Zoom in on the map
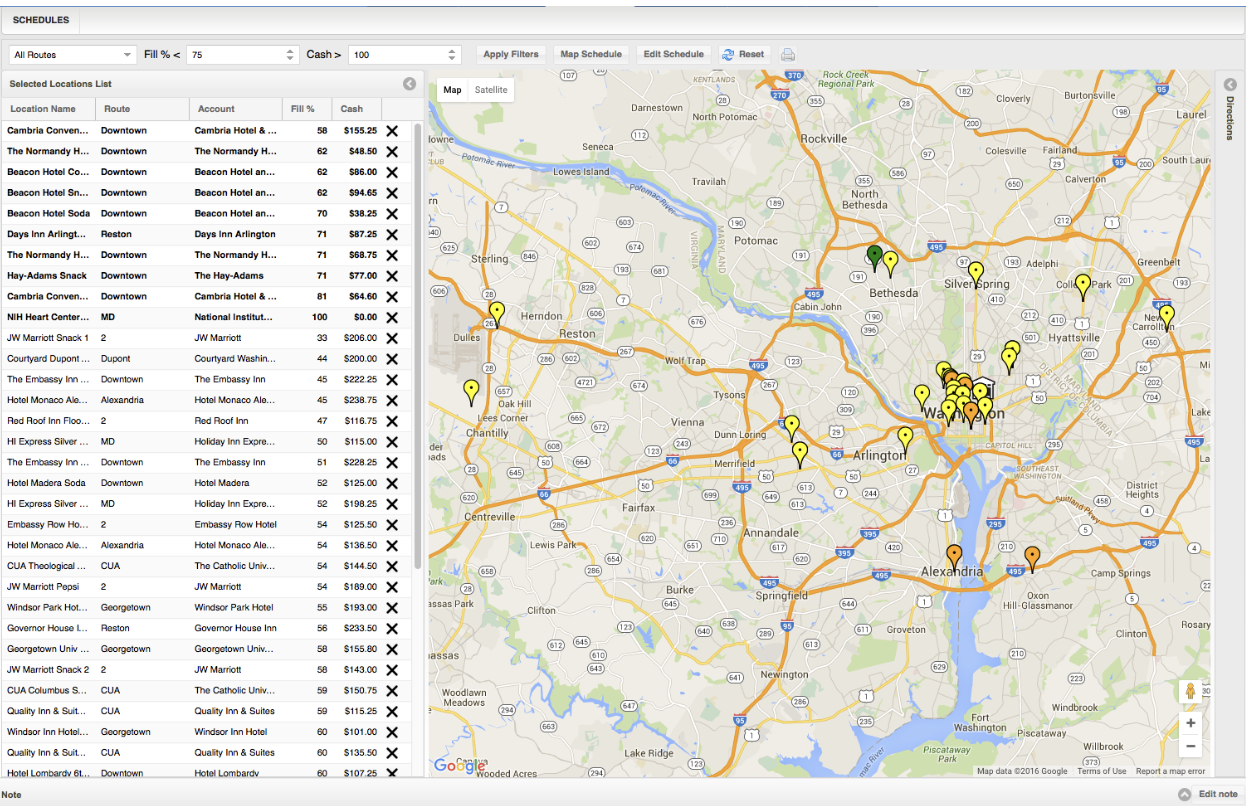 tap(1190, 723)
